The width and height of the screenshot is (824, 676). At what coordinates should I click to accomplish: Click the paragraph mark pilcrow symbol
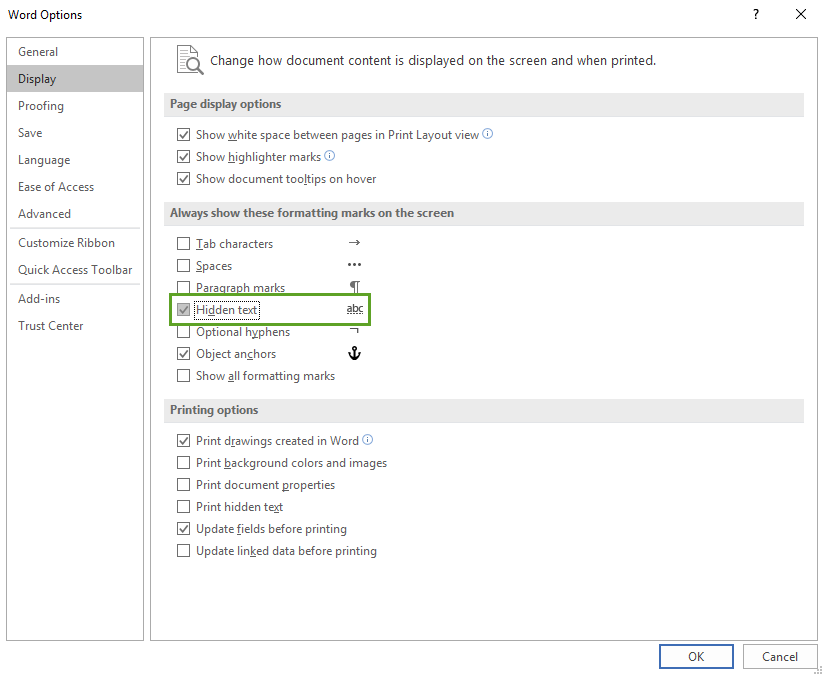coord(355,287)
